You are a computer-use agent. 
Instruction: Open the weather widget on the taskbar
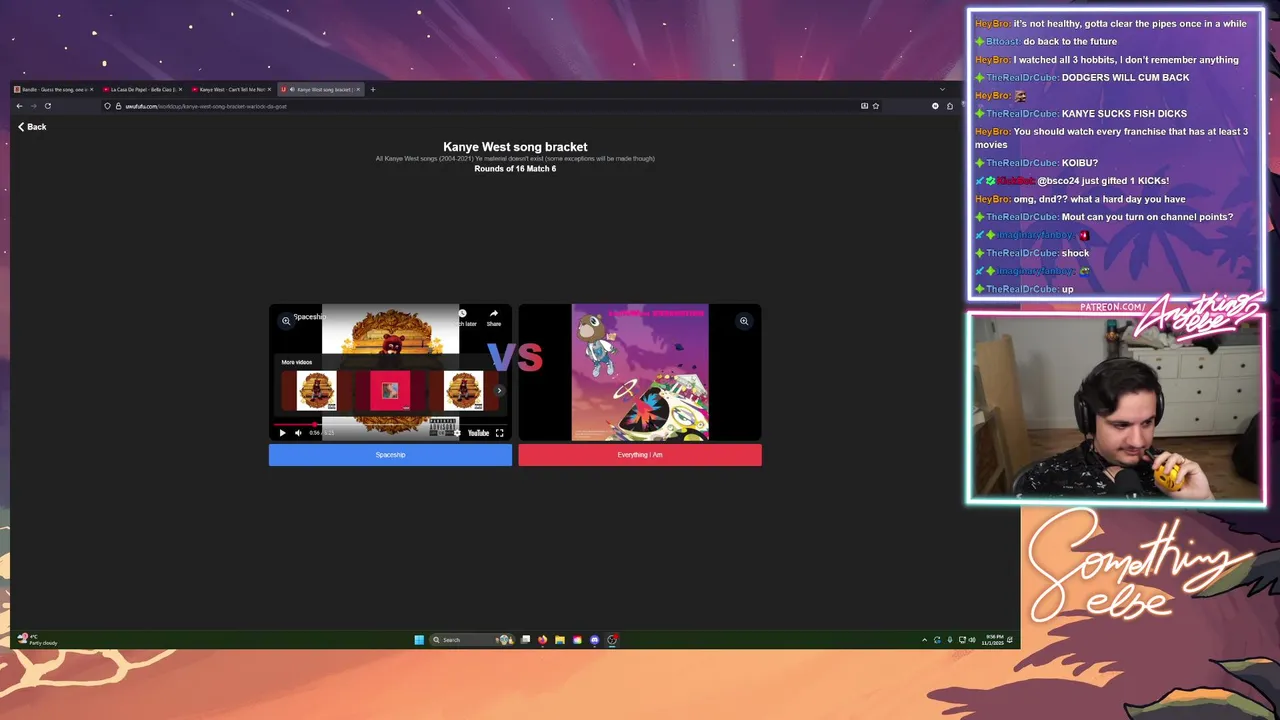pyautogui.click(x=38, y=640)
